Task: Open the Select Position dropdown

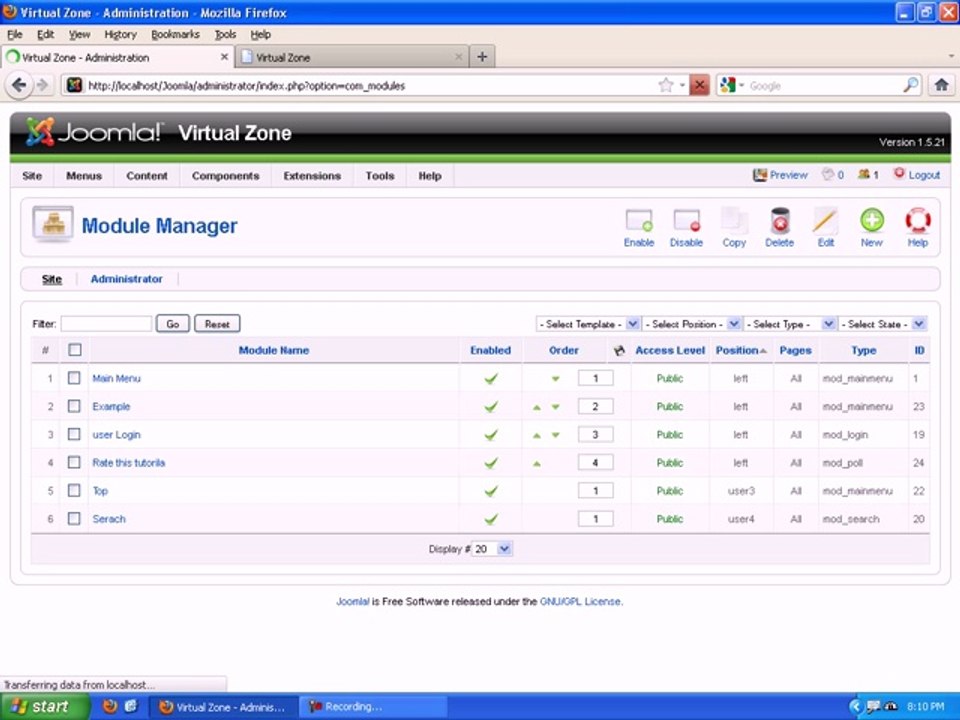Action: point(692,324)
